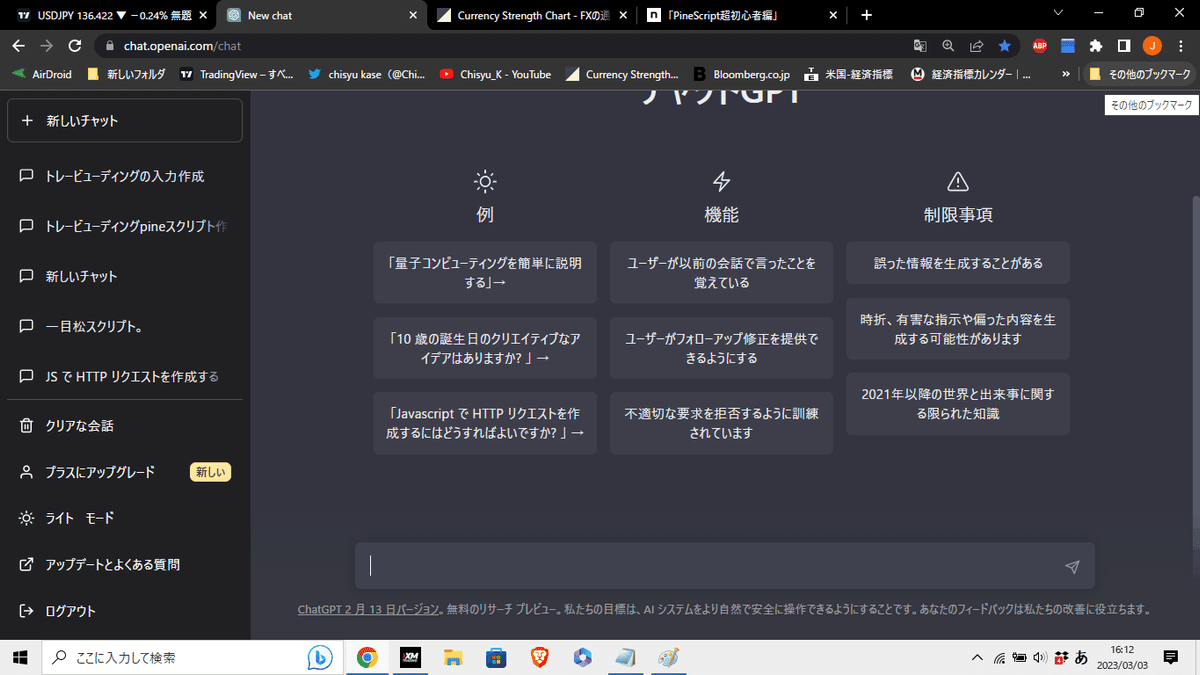Click the 不適切な要求を拒否する capability card

click(721, 423)
